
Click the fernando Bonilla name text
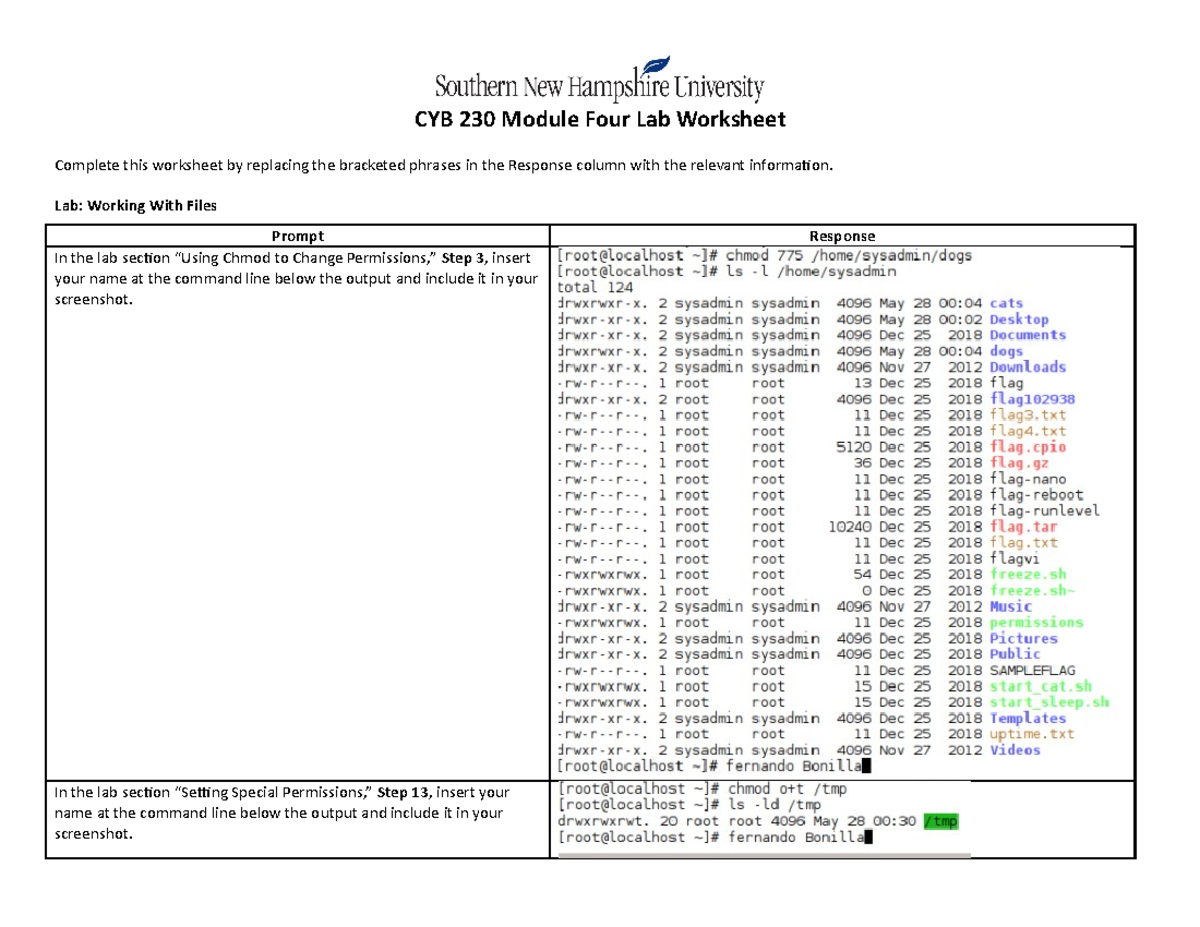tap(795, 766)
